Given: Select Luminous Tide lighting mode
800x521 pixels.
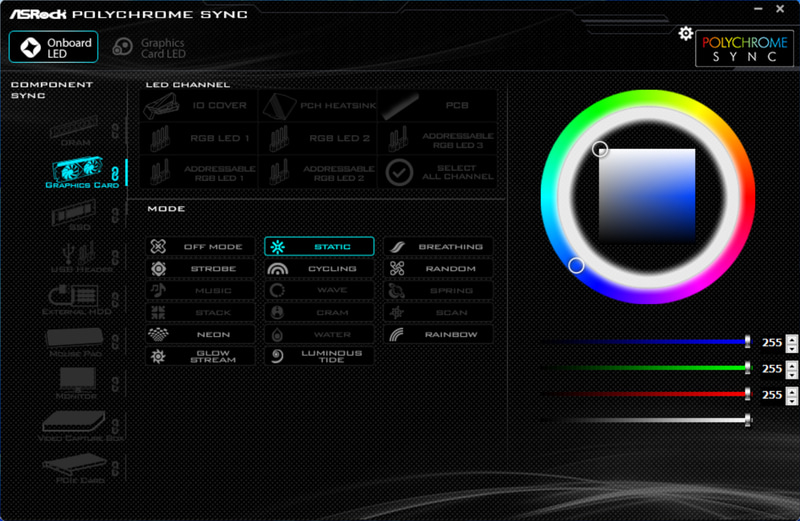Looking at the screenshot, I should click(x=319, y=356).
